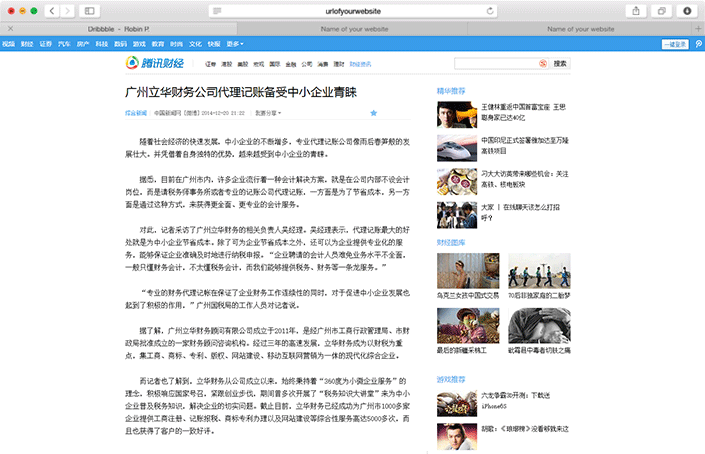Viewport: 705px width, 454px height.
Task: Click the urlofyourwebsite address bar
Action: pos(351,10)
